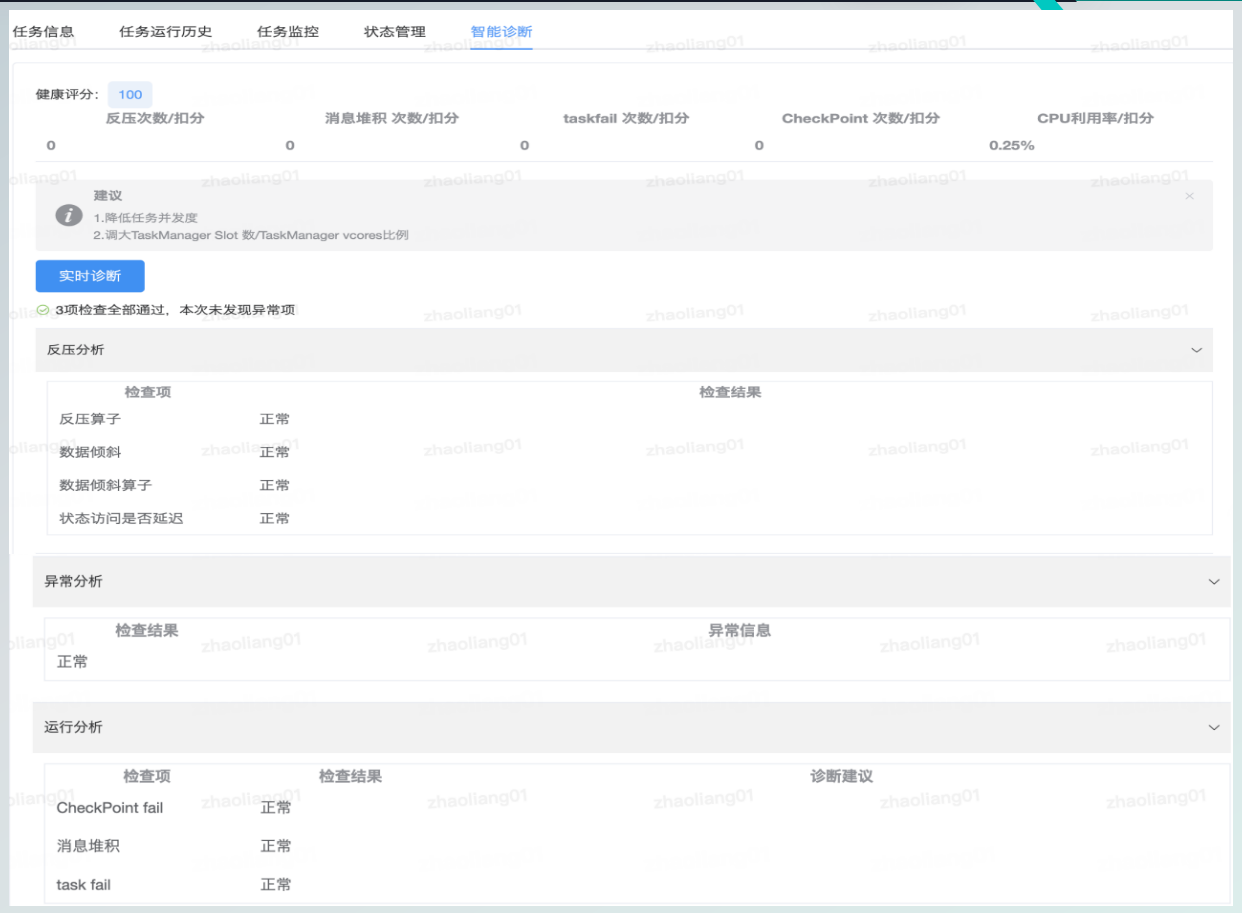Click the 反压算子 check item row
Viewport: 1242px width, 913px height.
(90, 419)
